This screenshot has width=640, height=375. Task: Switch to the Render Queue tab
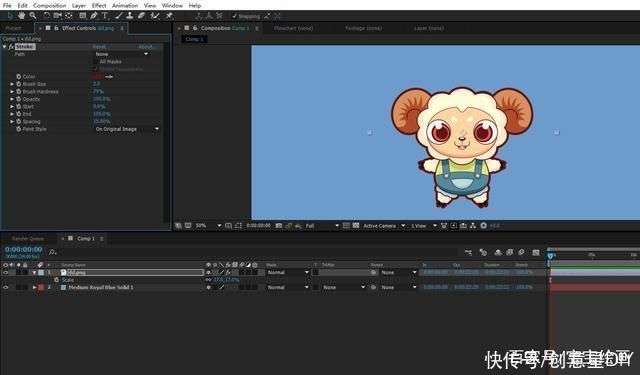pyautogui.click(x=28, y=239)
